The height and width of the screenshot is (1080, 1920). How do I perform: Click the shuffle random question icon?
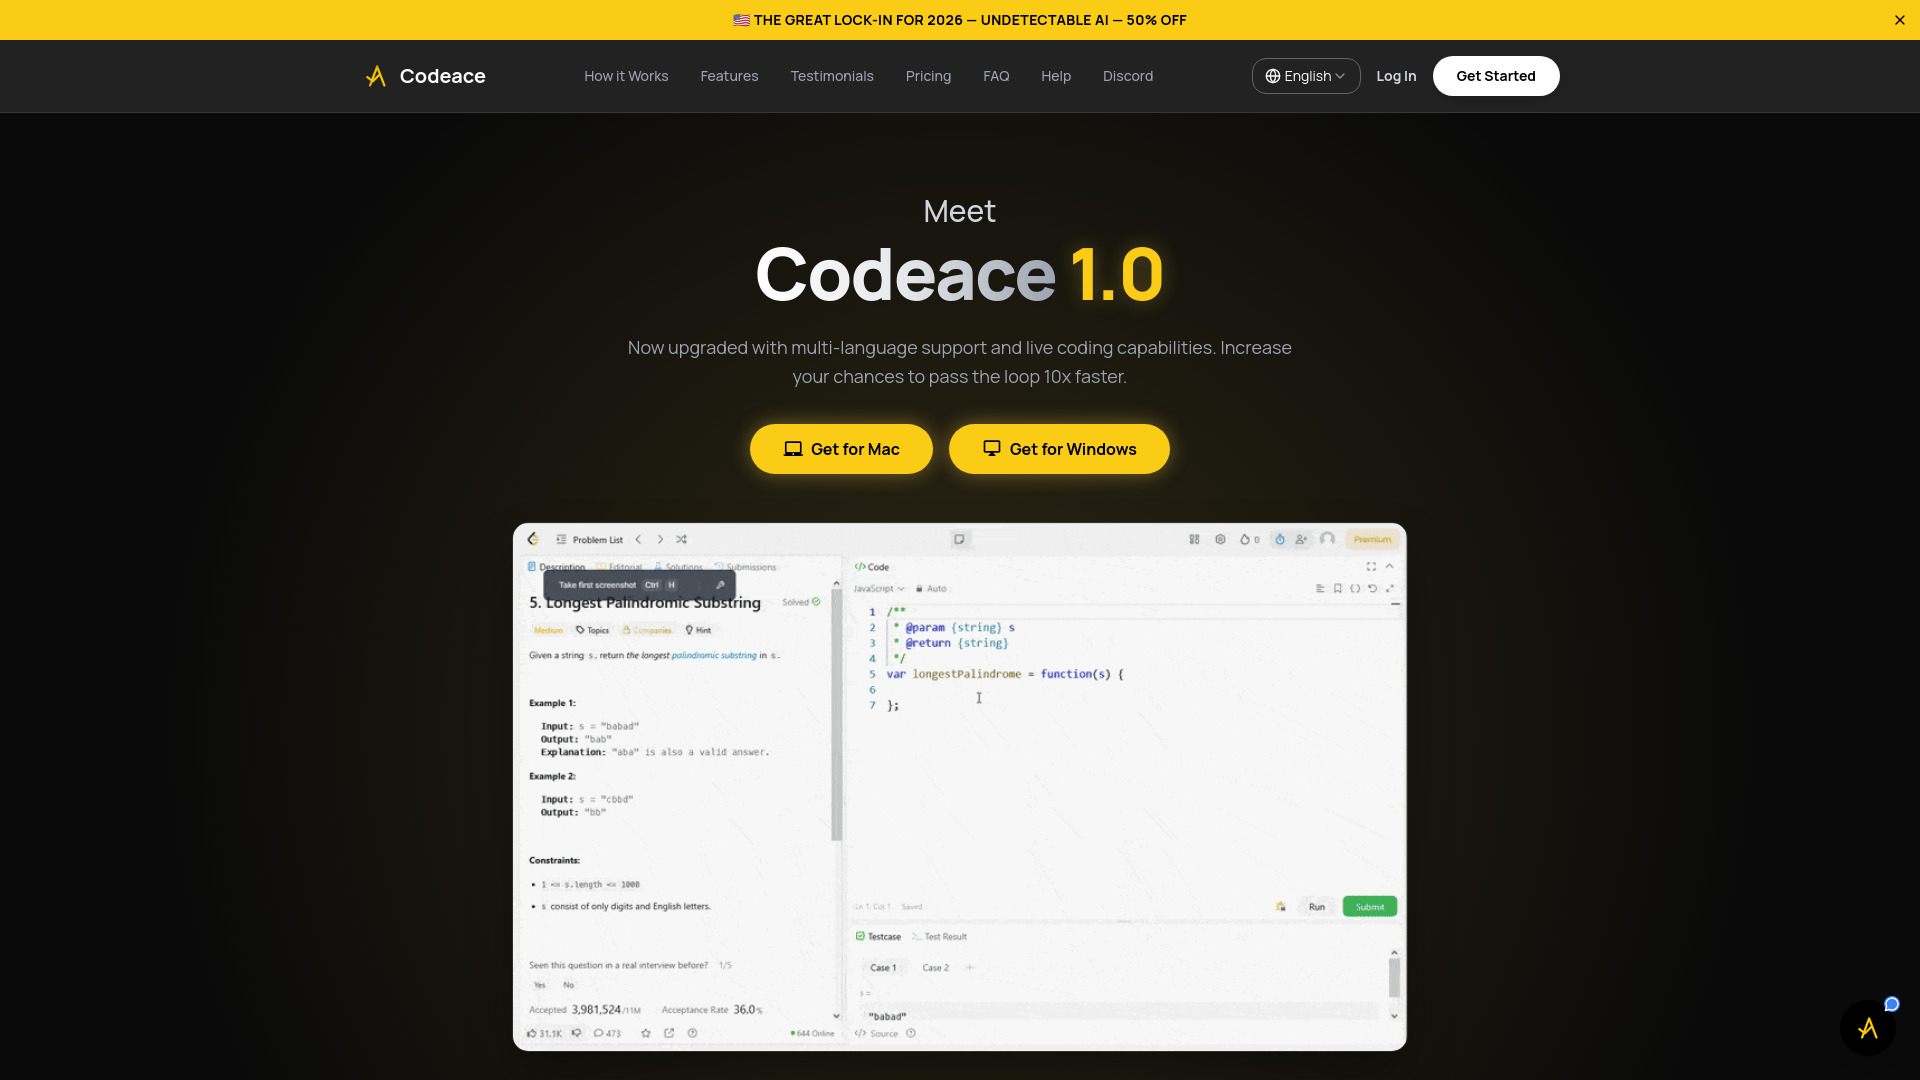[681, 539]
